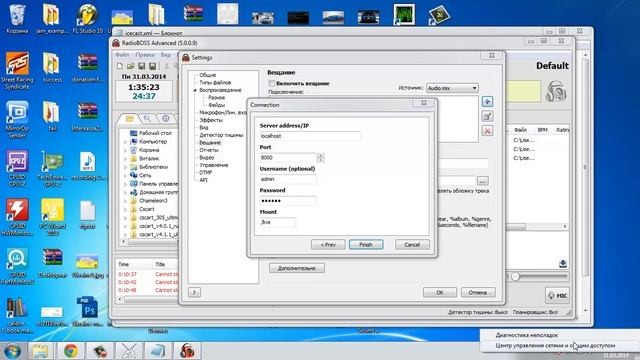640x360 pixels.
Task: Open the Вид menu in RadioBOSS
Action: 165,55
